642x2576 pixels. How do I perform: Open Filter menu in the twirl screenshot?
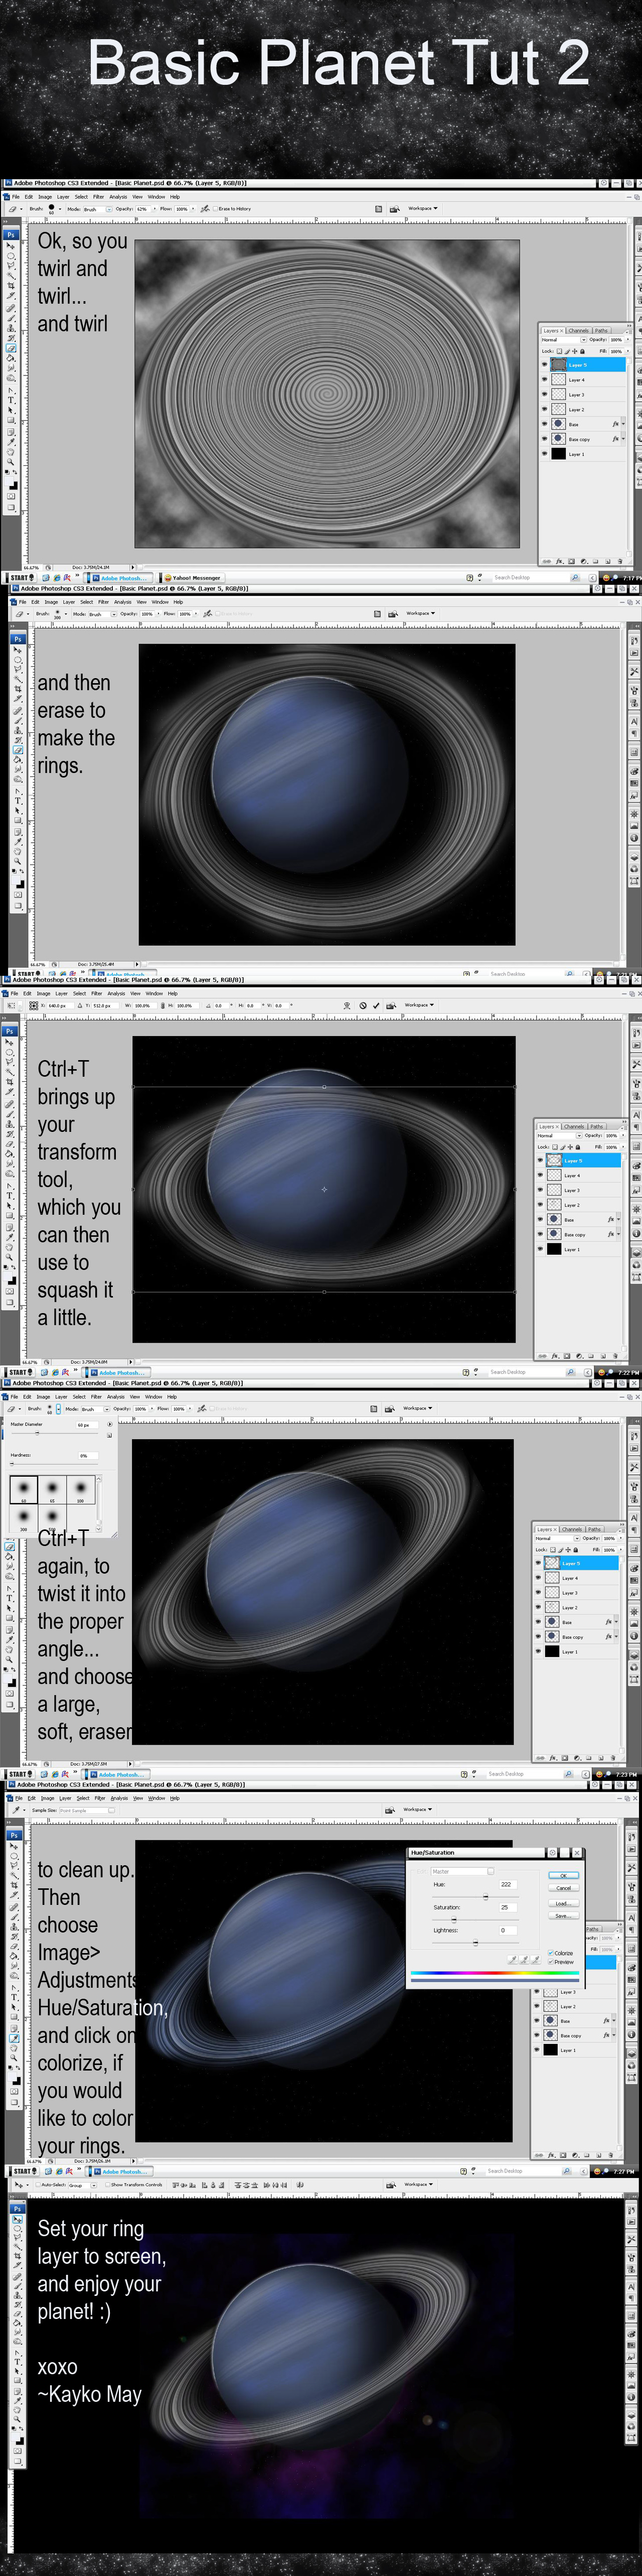coord(98,197)
